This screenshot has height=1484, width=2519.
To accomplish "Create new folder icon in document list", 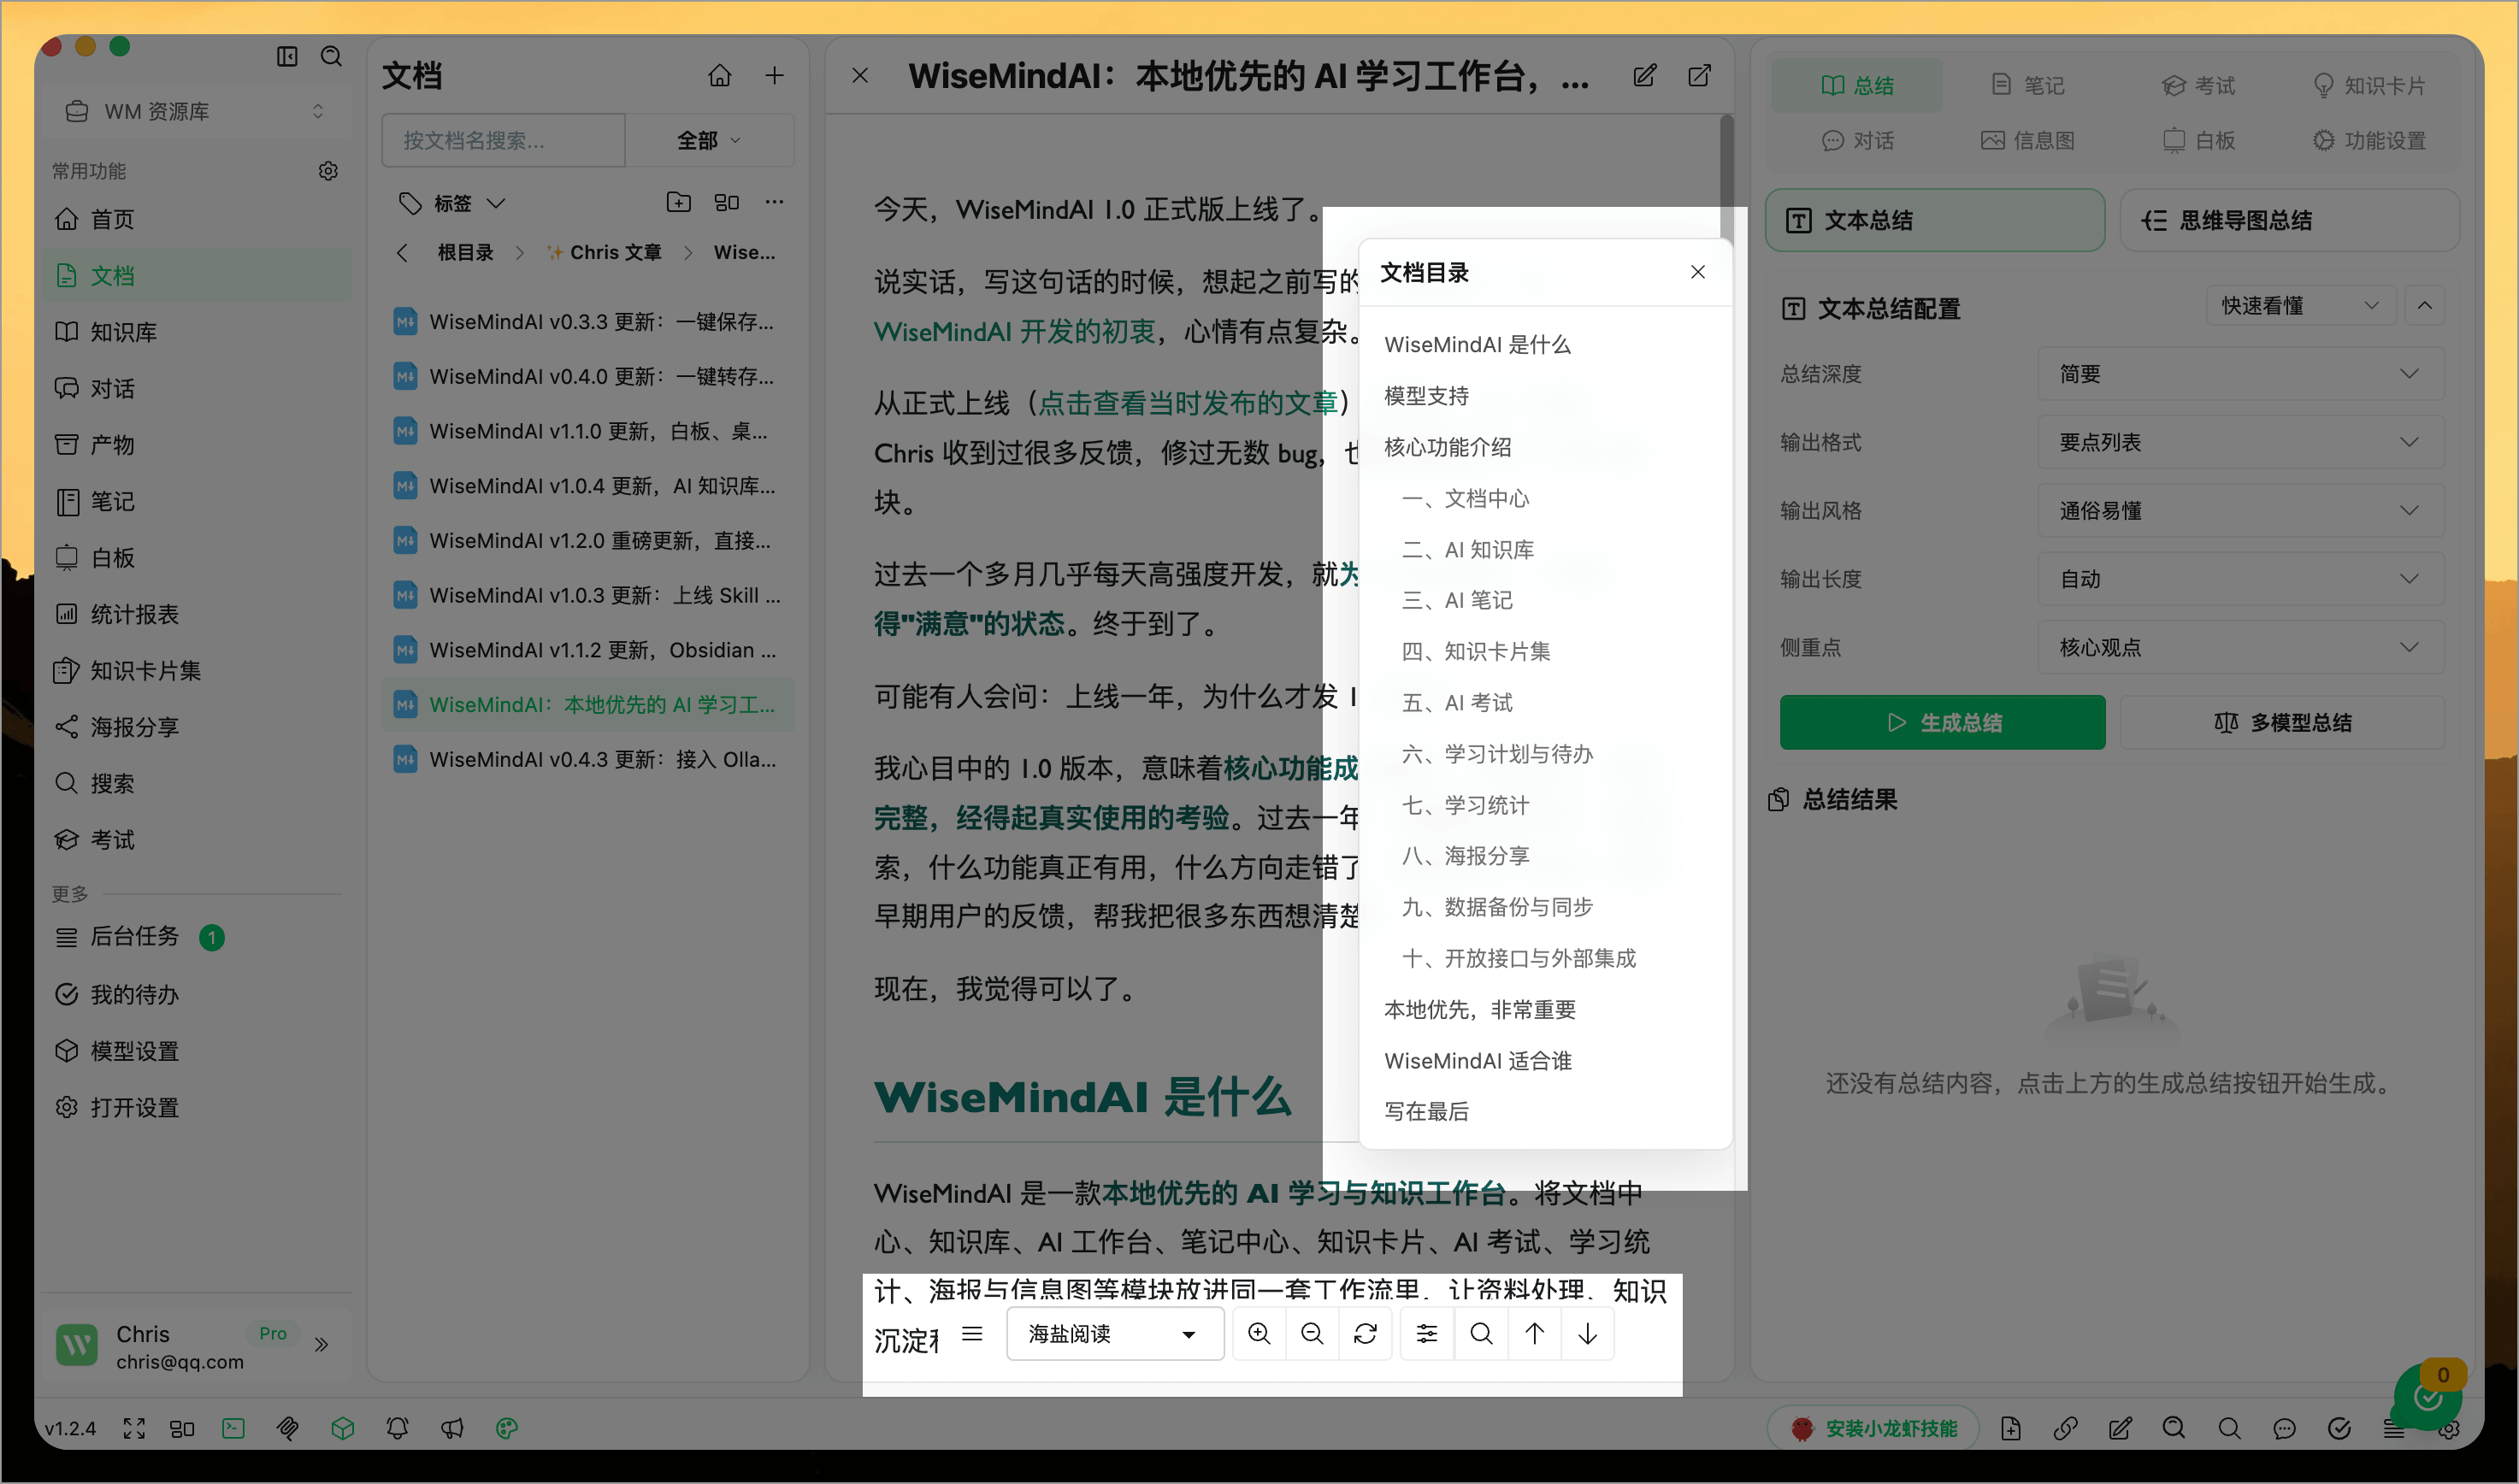I will click(678, 202).
